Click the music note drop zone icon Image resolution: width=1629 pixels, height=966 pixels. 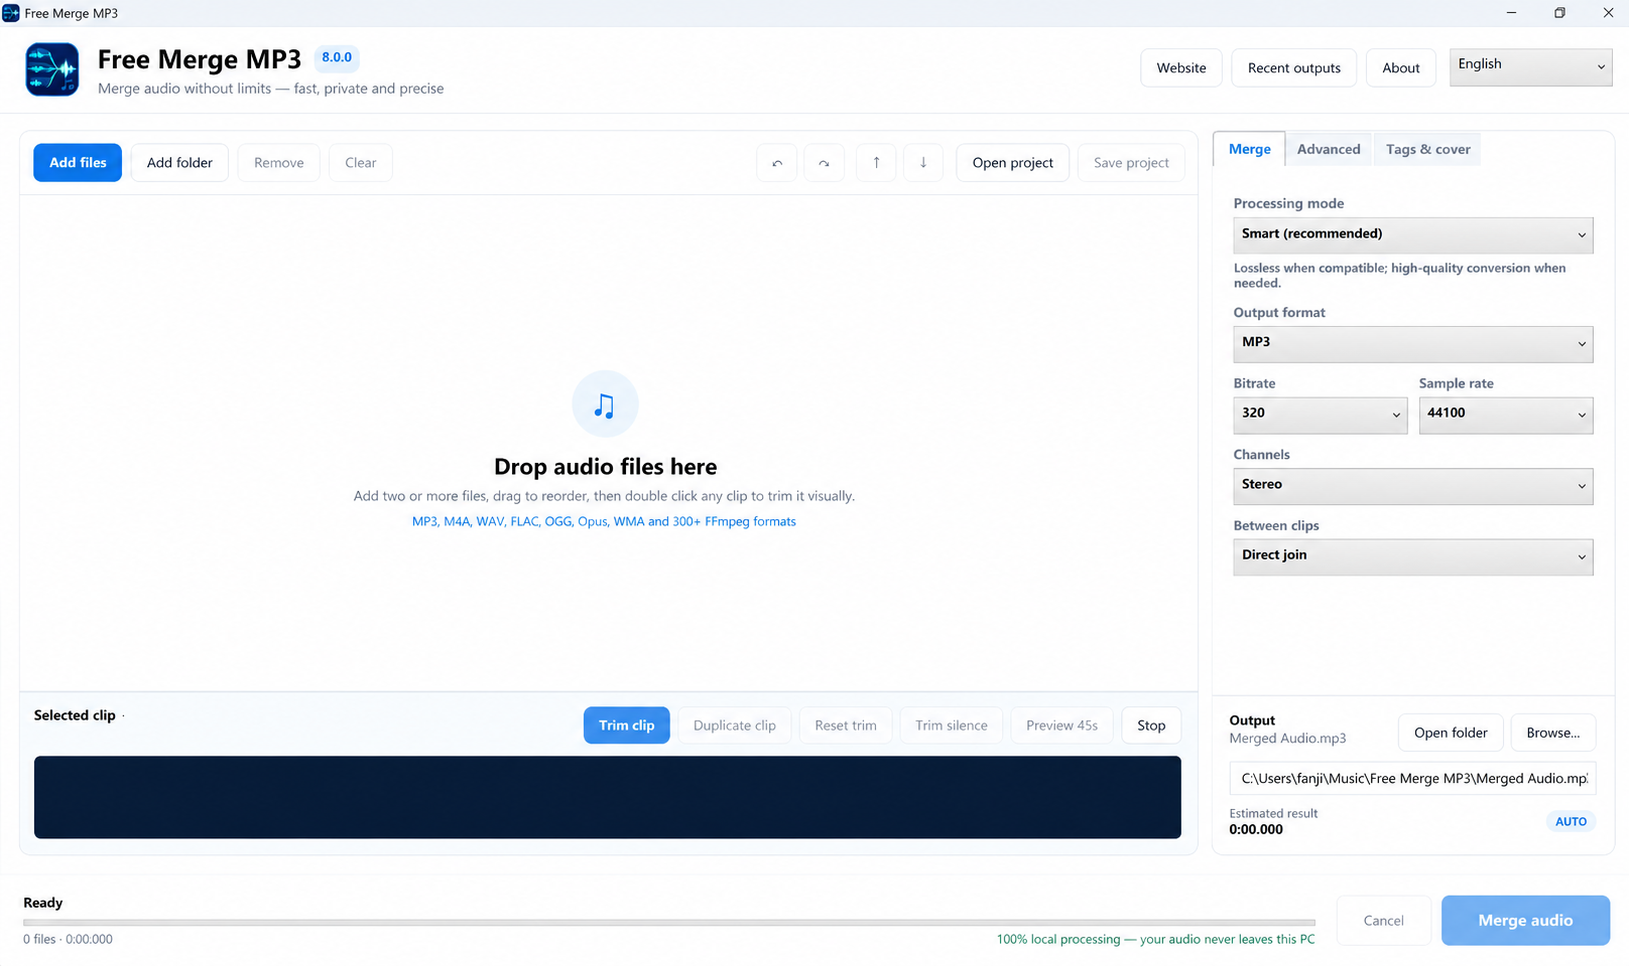tap(605, 404)
